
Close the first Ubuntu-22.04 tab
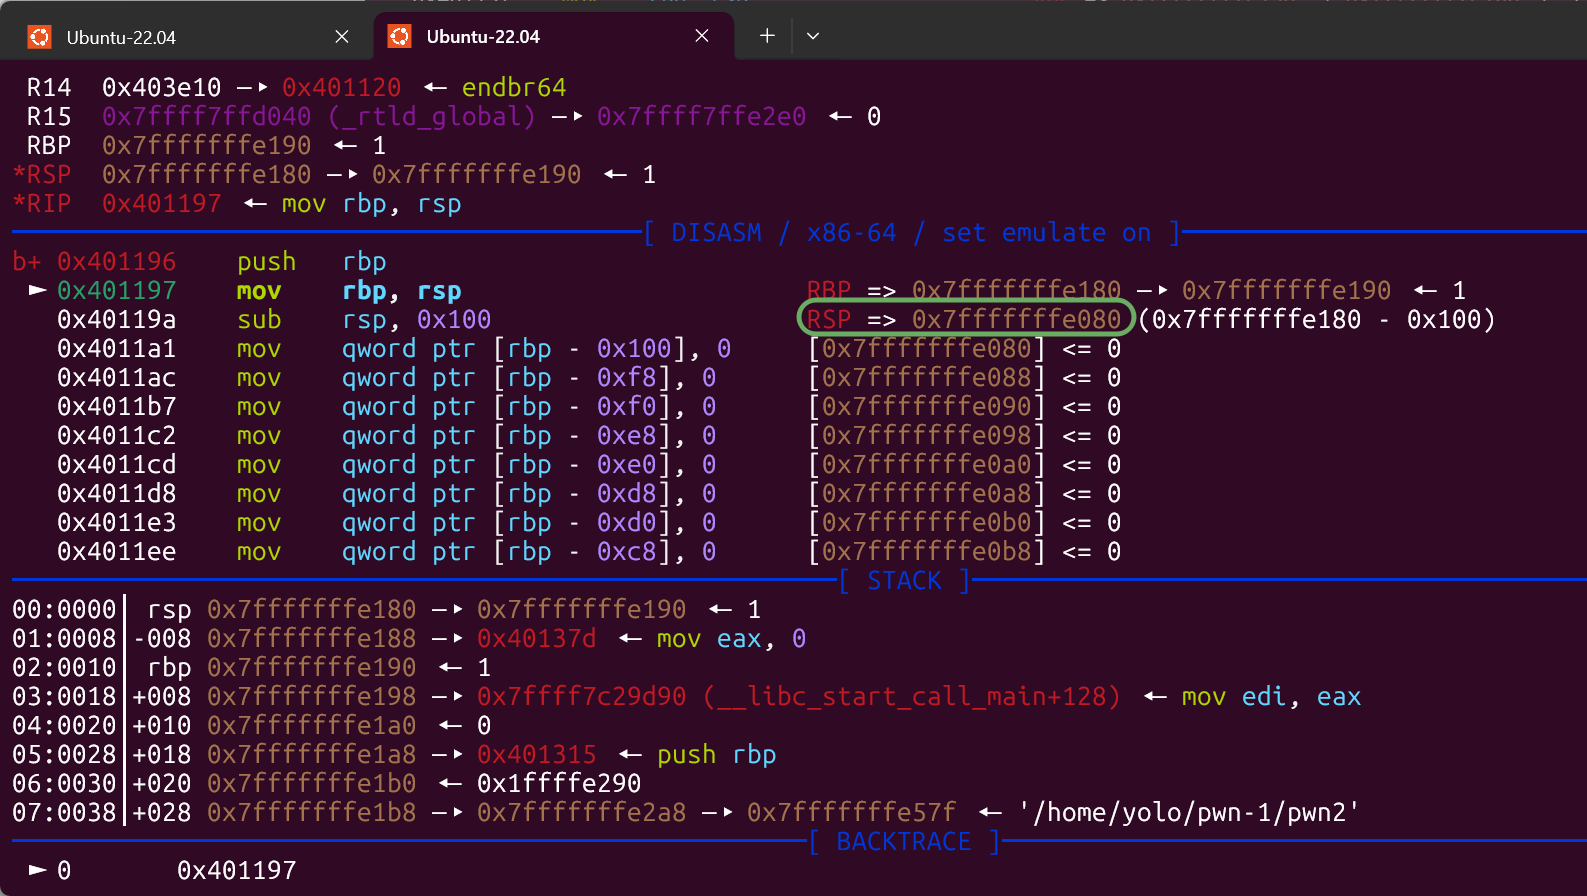(342, 36)
